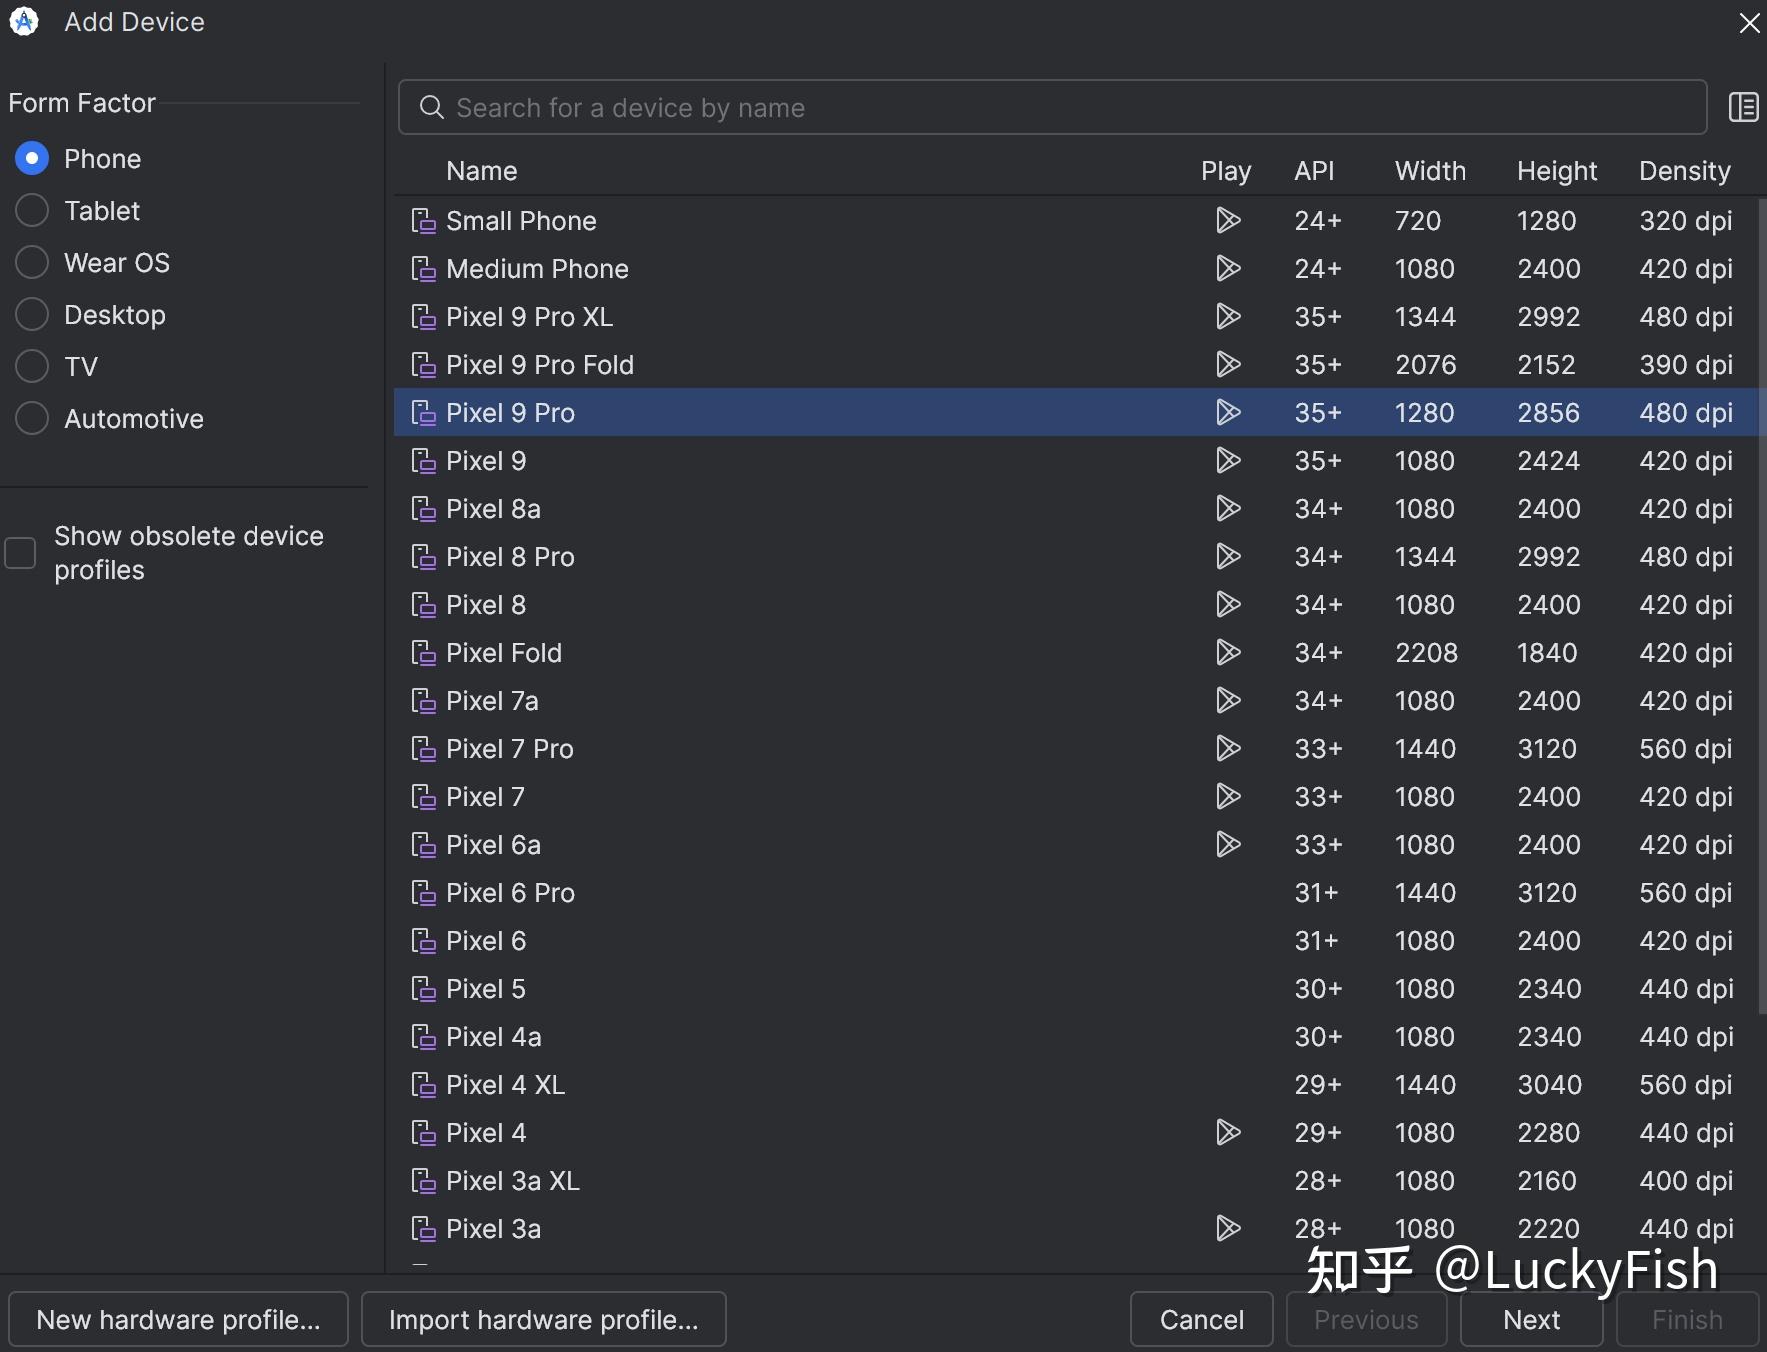Open New hardware profile dialog
Screen dimensions: 1767x1352
coord(178,1319)
